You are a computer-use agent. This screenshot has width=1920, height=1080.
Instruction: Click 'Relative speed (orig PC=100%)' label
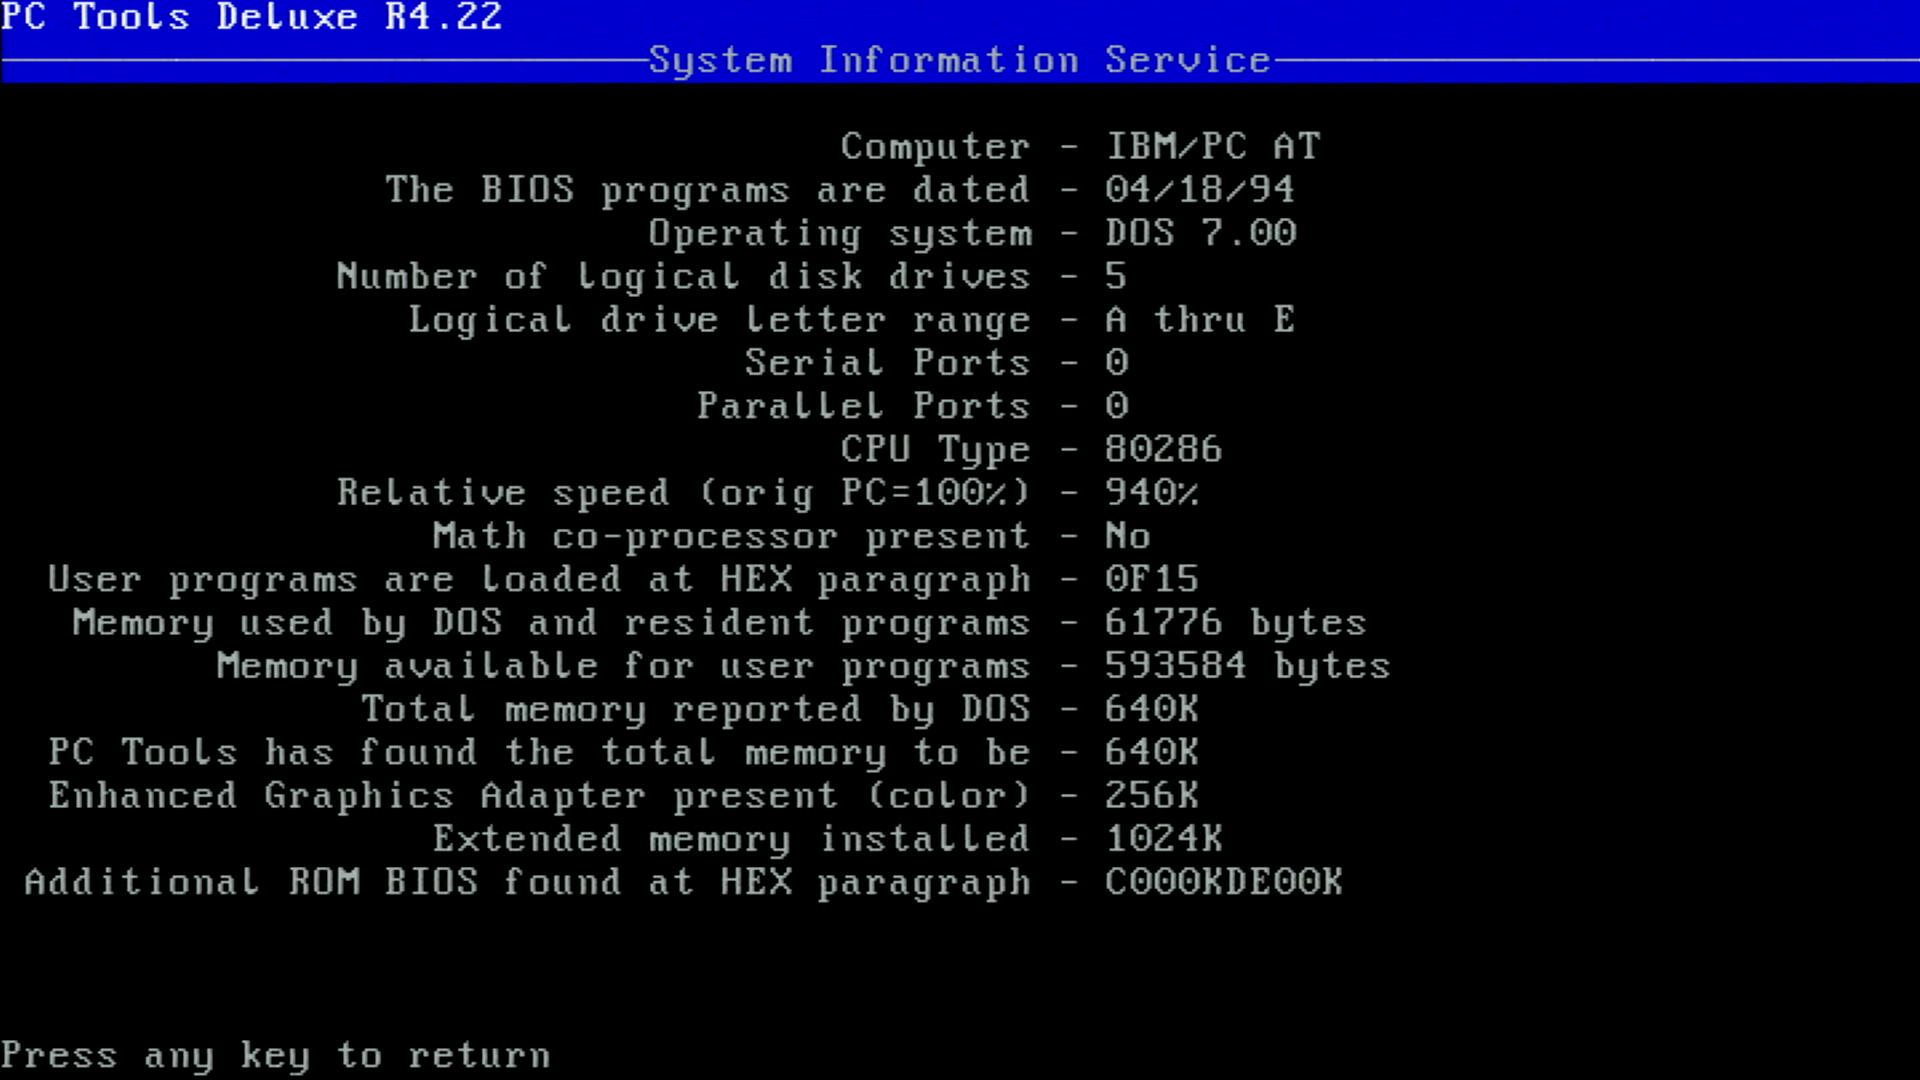pyautogui.click(x=684, y=493)
